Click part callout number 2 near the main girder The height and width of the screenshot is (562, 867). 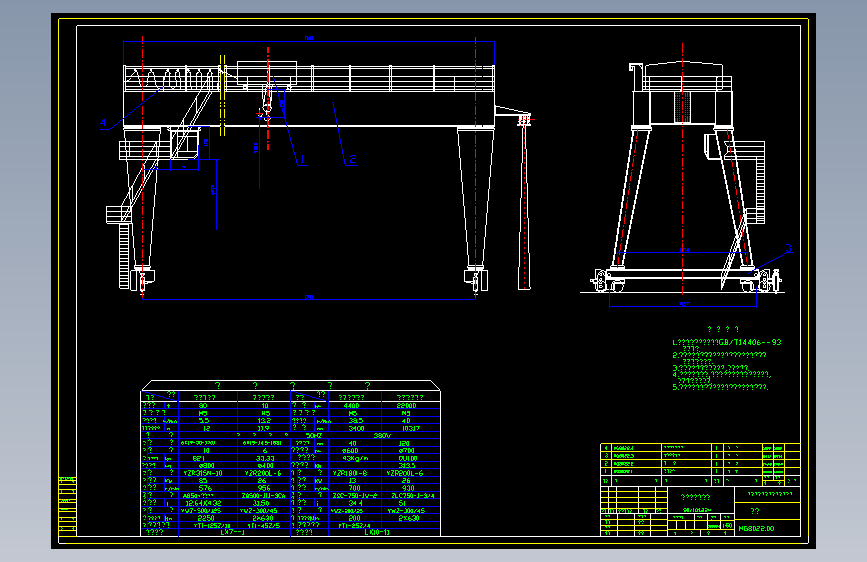pos(353,159)
